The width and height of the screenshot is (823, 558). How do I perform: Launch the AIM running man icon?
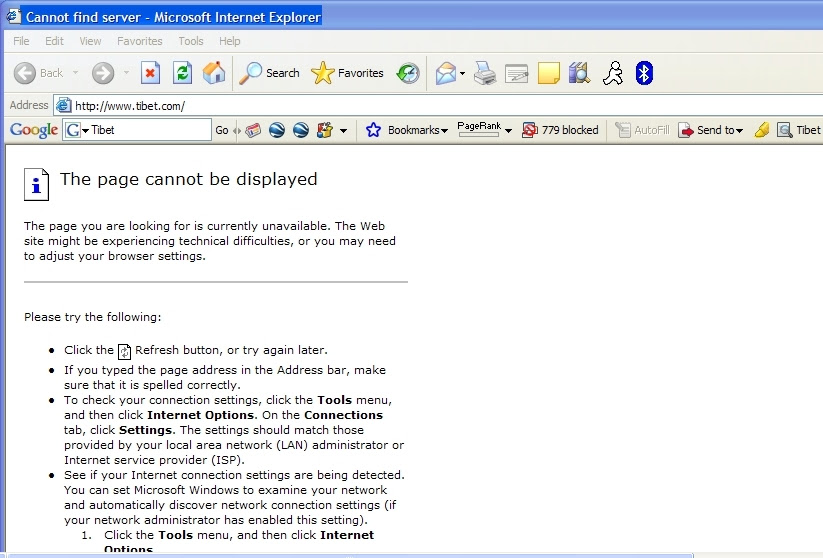613,73
